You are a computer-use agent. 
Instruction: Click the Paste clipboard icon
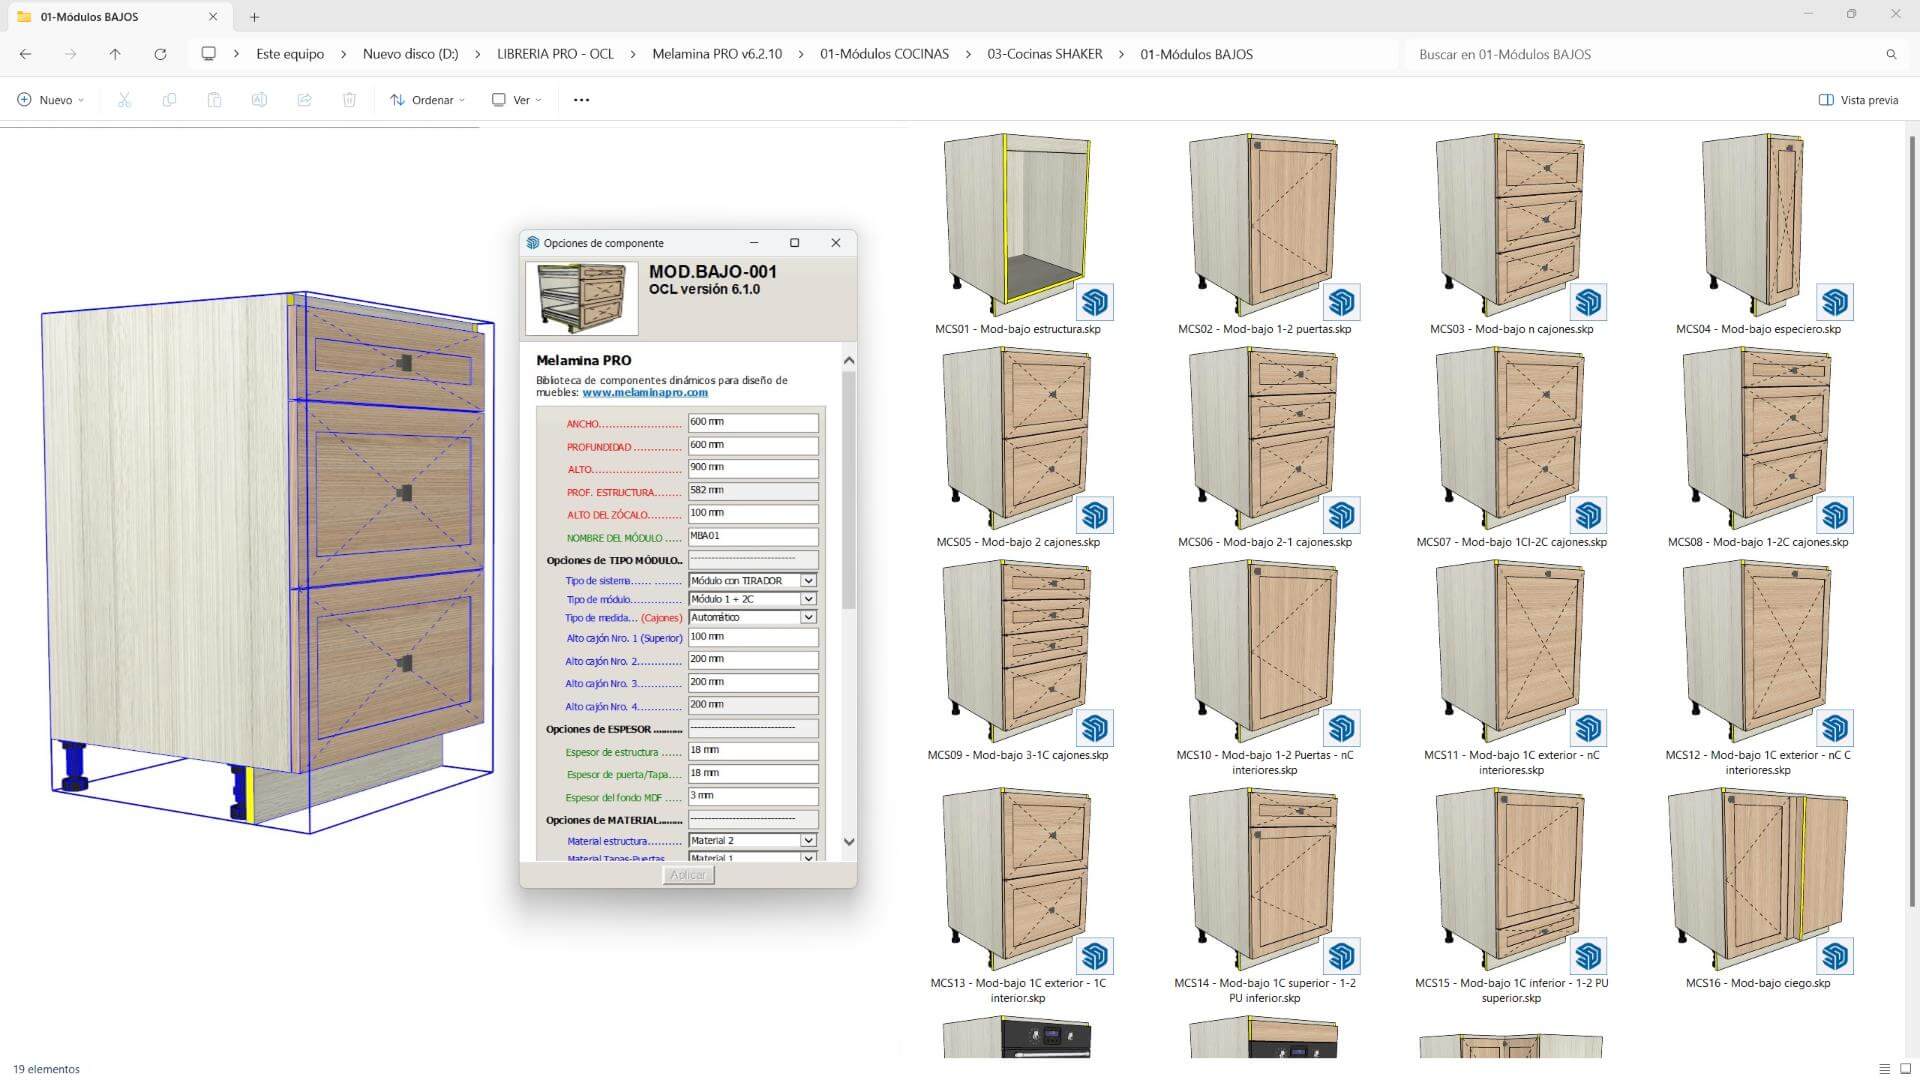coord(214,100)
